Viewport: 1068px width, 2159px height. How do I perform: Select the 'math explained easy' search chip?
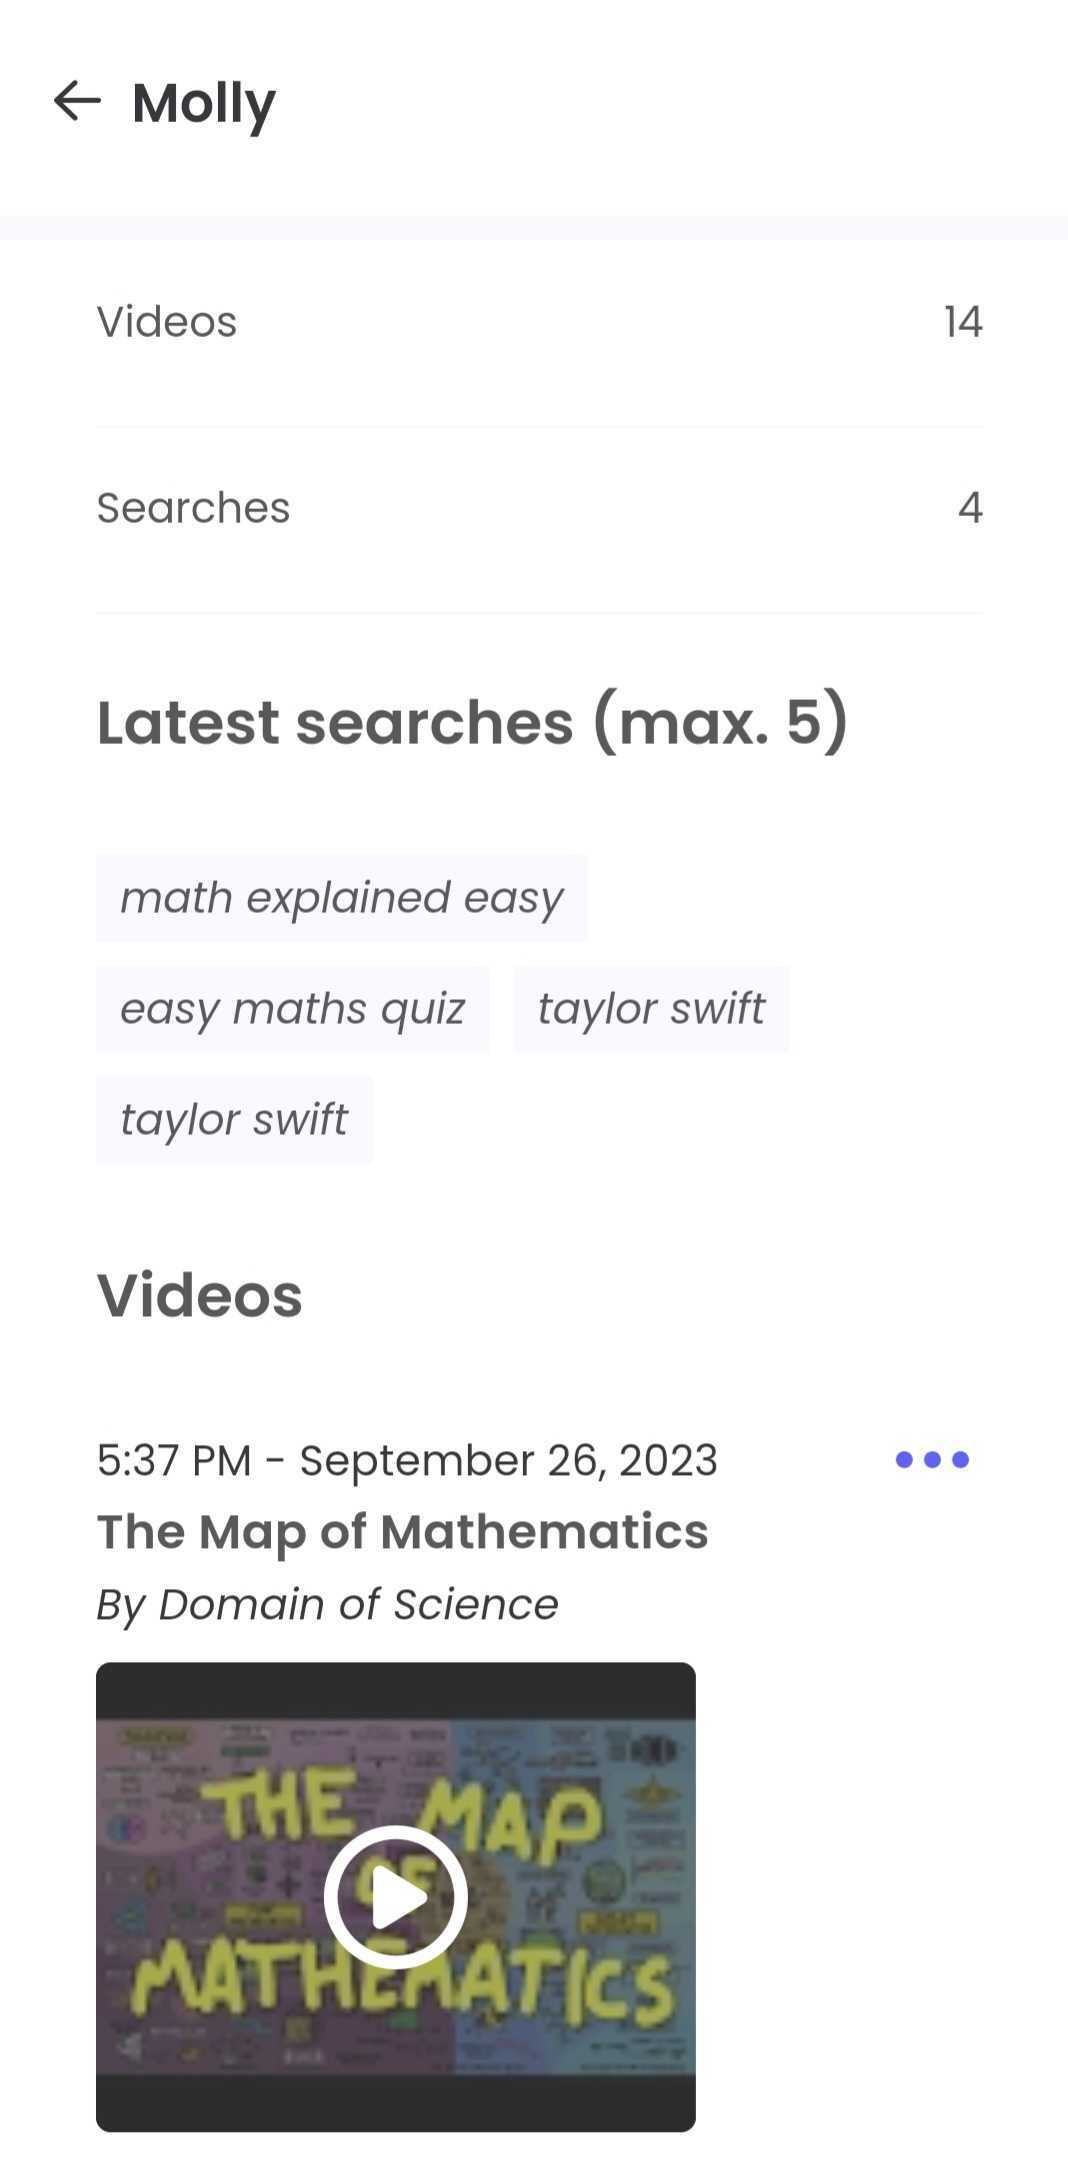[x=342, y=897]
